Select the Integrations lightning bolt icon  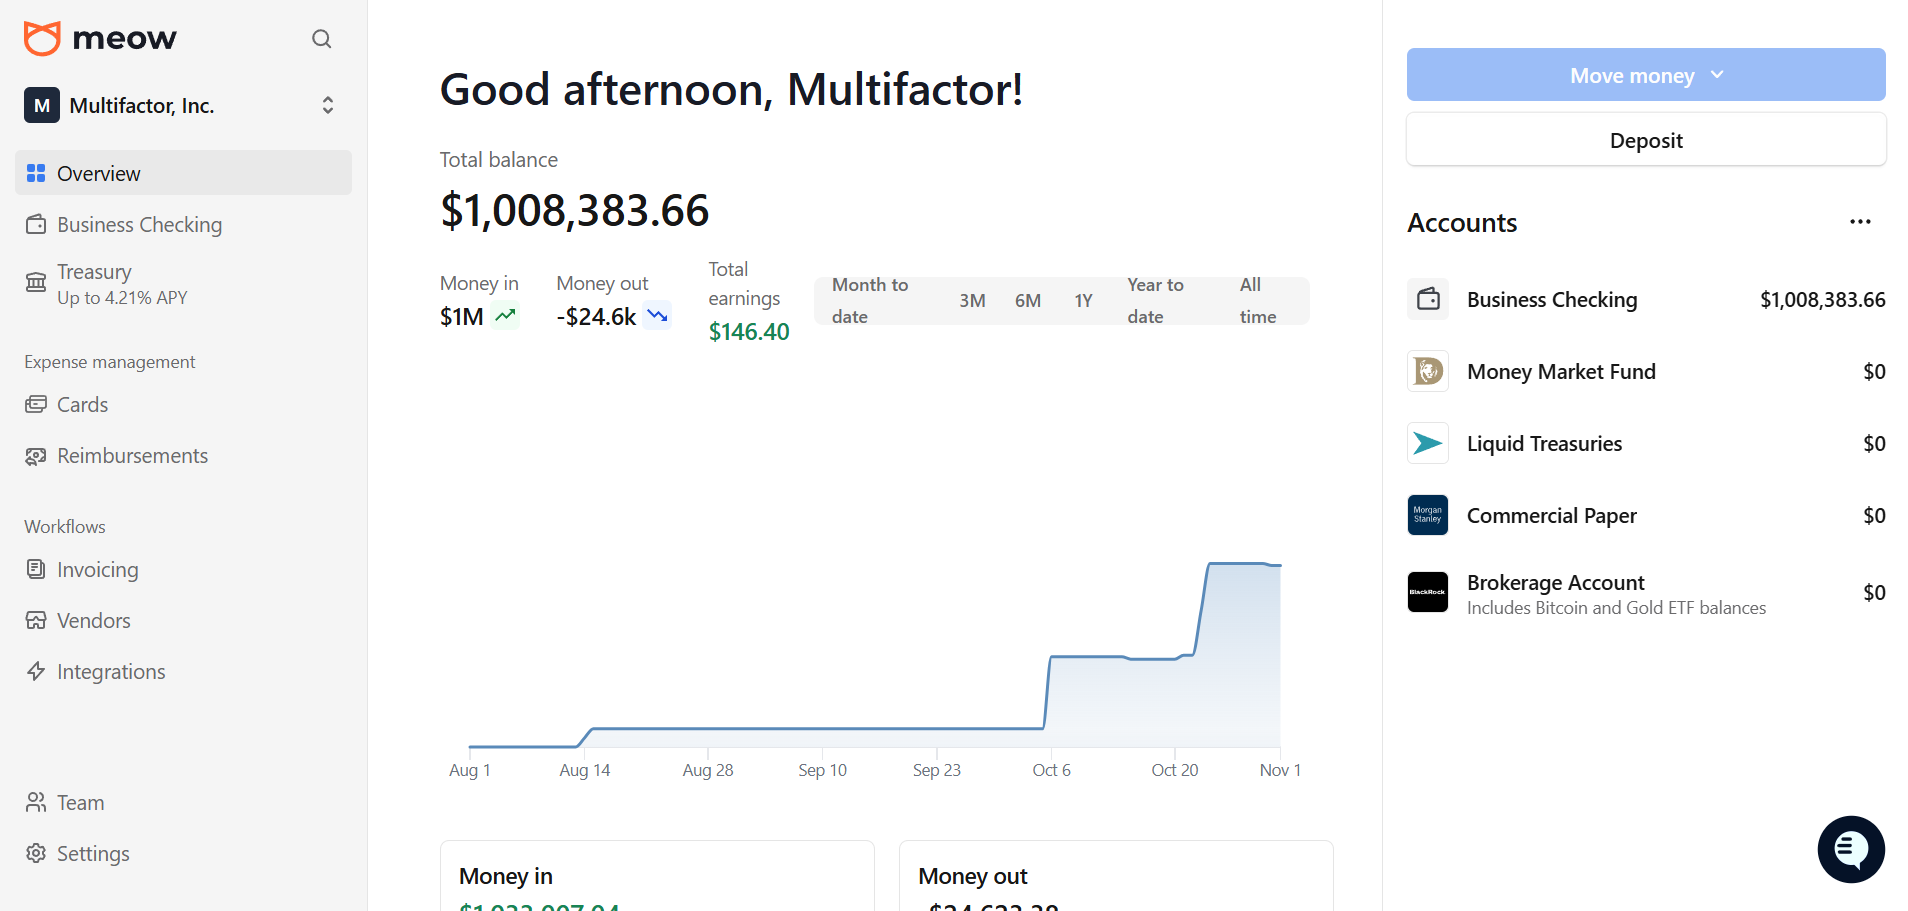pos(36,671)
